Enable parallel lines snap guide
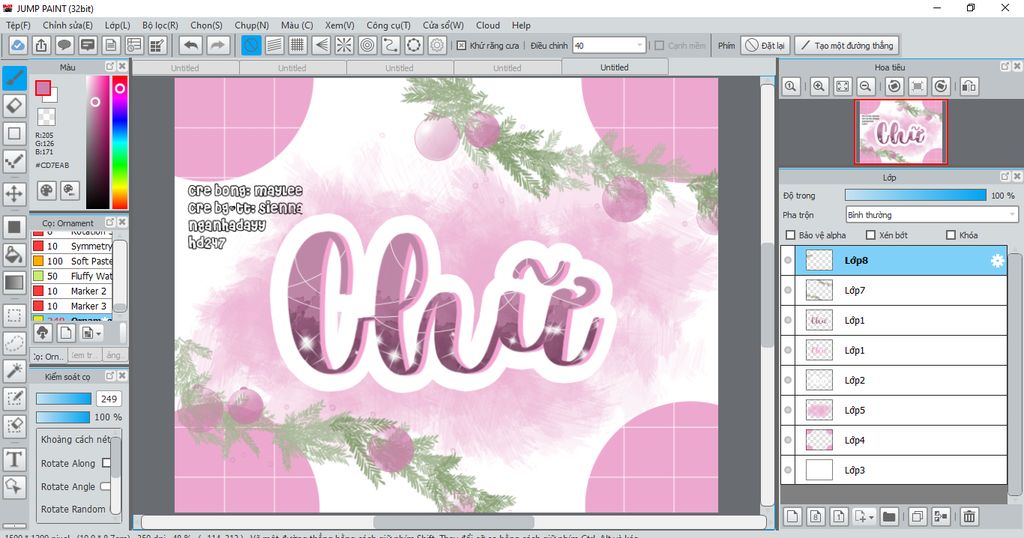The height and width of the screenshot is (538, 1024). coord(274,46)
